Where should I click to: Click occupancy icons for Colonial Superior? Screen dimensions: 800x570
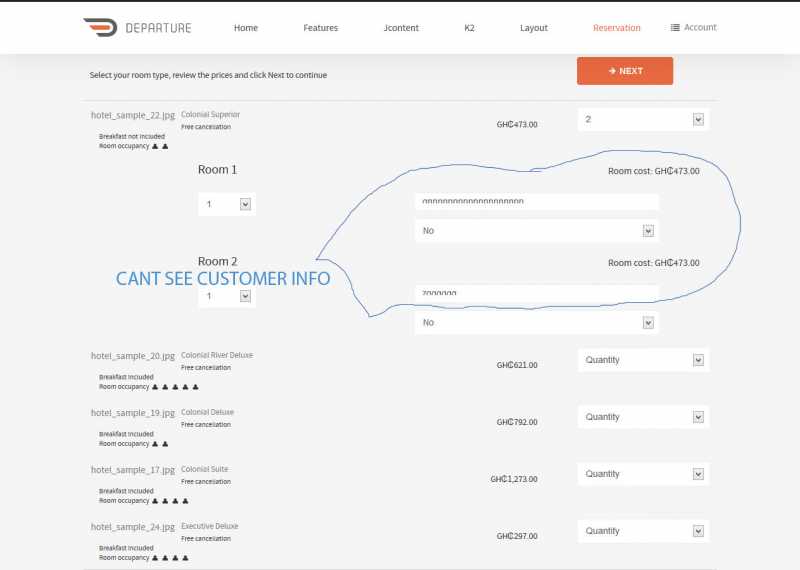[160, 146]
